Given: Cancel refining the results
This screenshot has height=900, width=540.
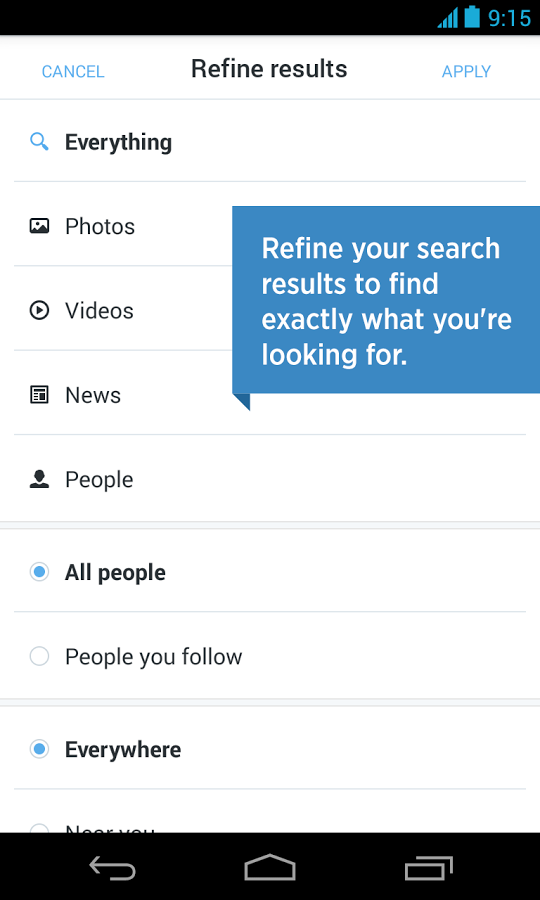Looking at the screenshot, I should 73,71.
